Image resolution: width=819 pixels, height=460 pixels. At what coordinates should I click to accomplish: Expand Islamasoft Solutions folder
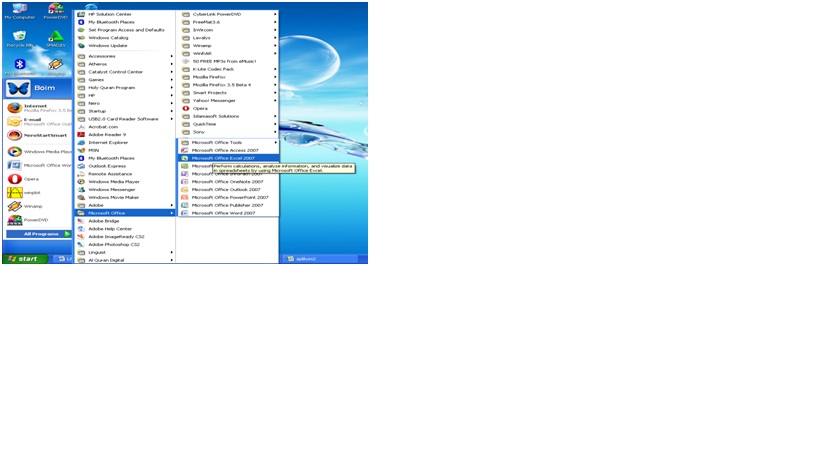[x=229, y=116]
